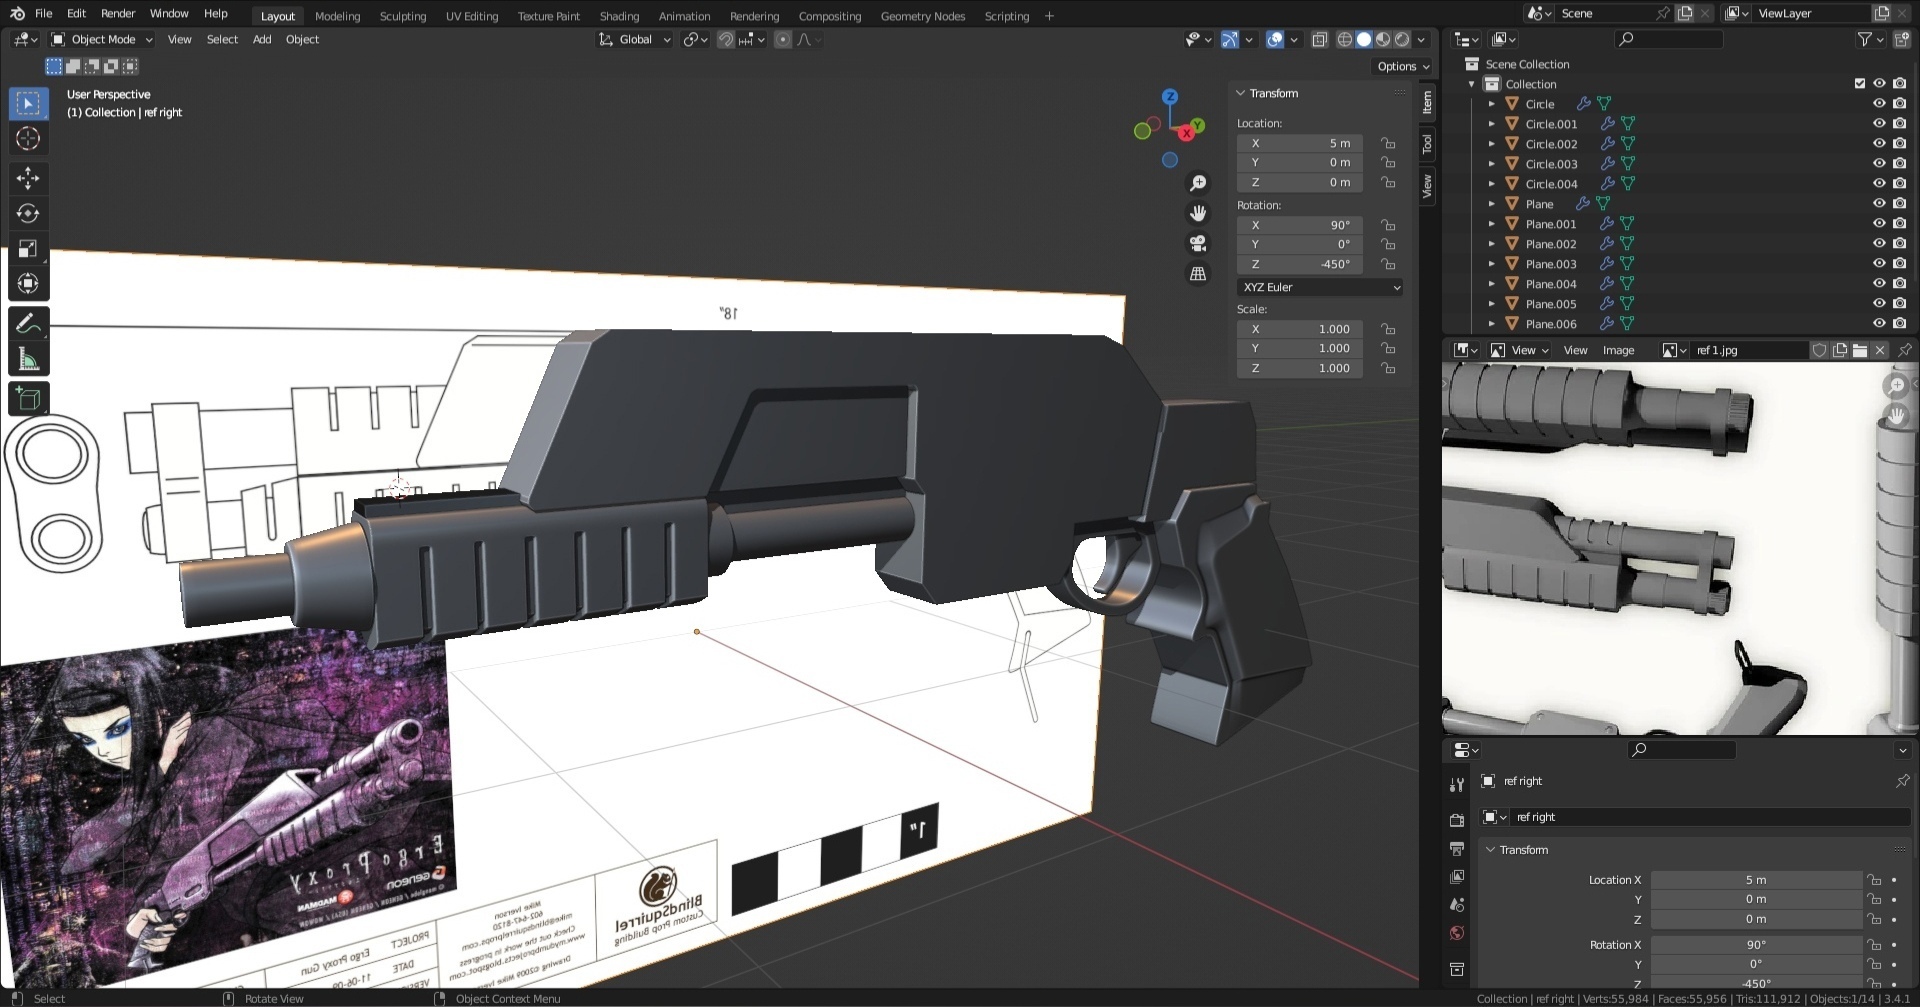Select the Measure tool
This screenshot has width=1920, height=1007.
[28, 360]
